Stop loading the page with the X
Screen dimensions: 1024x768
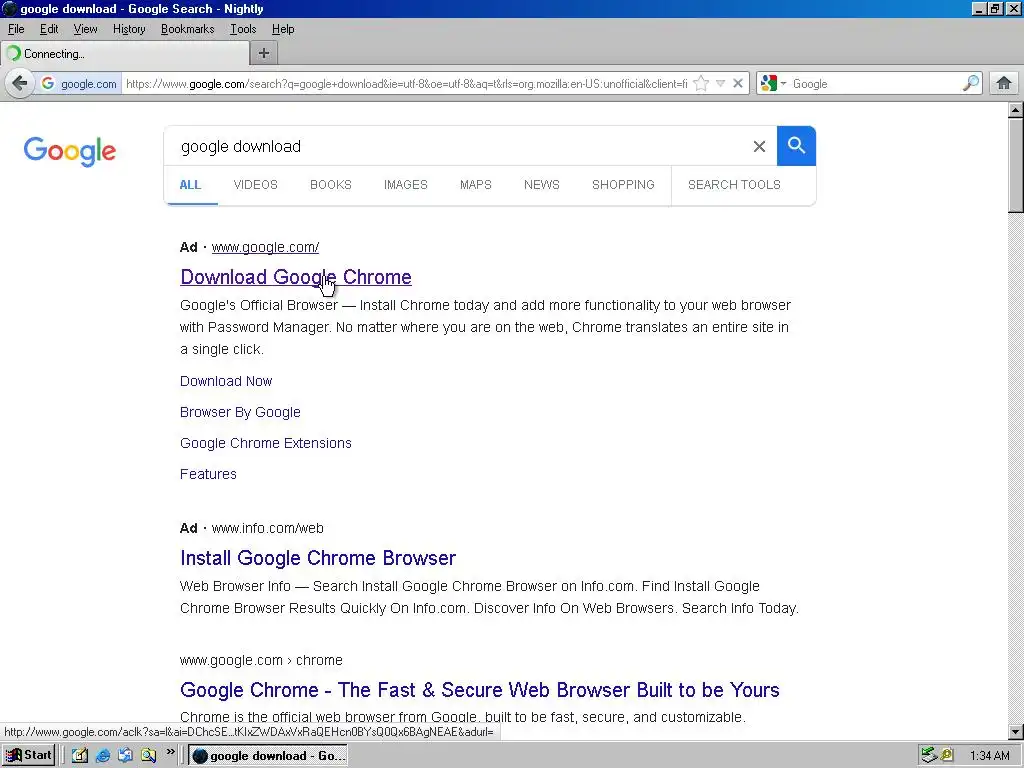[737, 84]
